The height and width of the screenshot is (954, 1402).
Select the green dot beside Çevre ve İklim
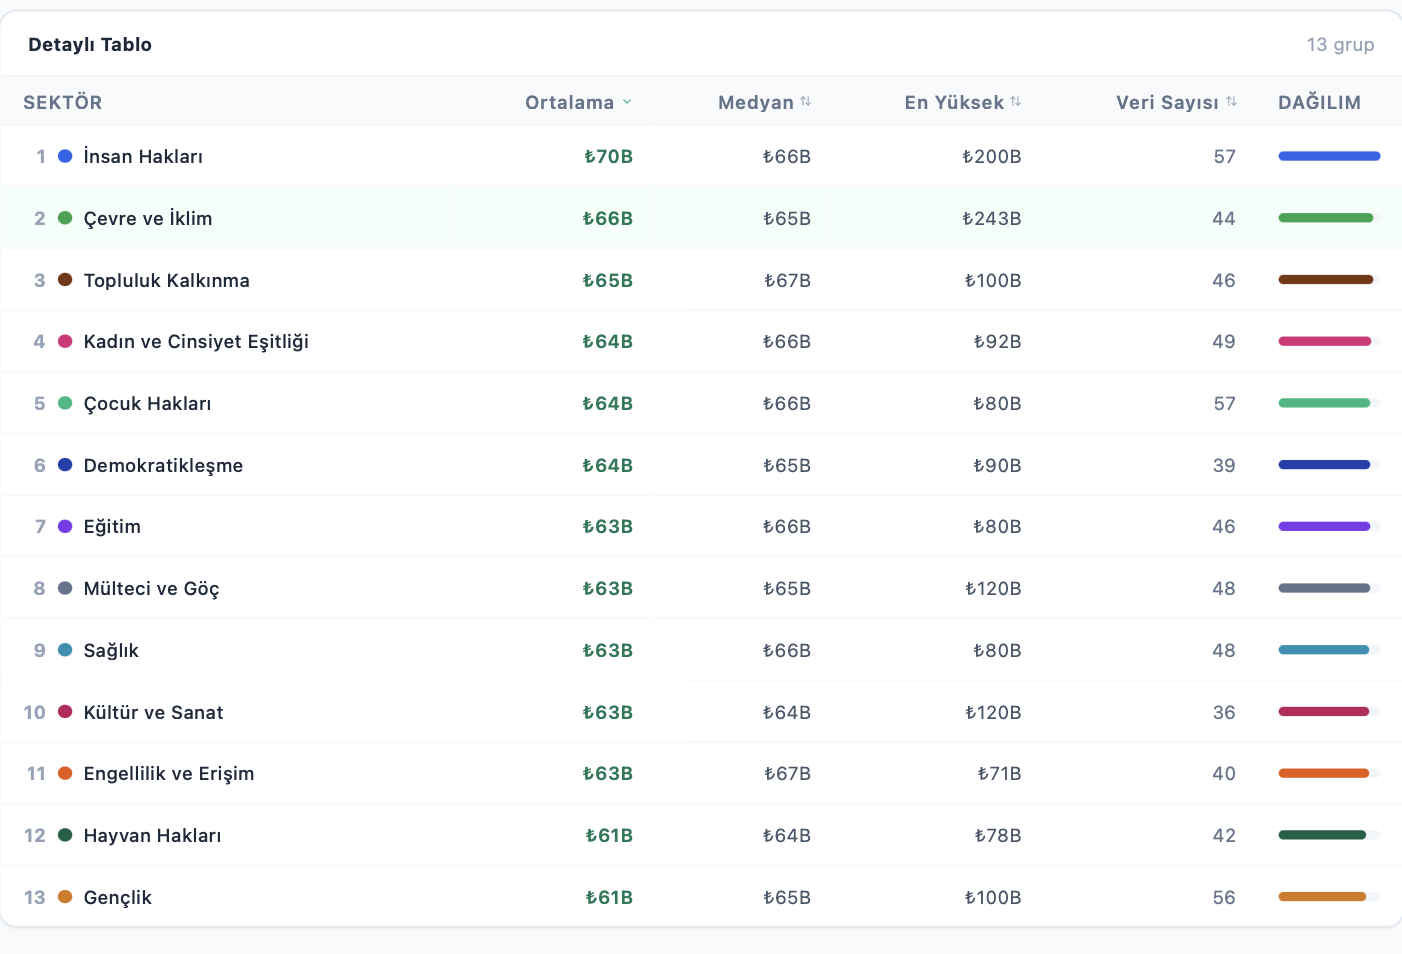[x=65, y=218]
